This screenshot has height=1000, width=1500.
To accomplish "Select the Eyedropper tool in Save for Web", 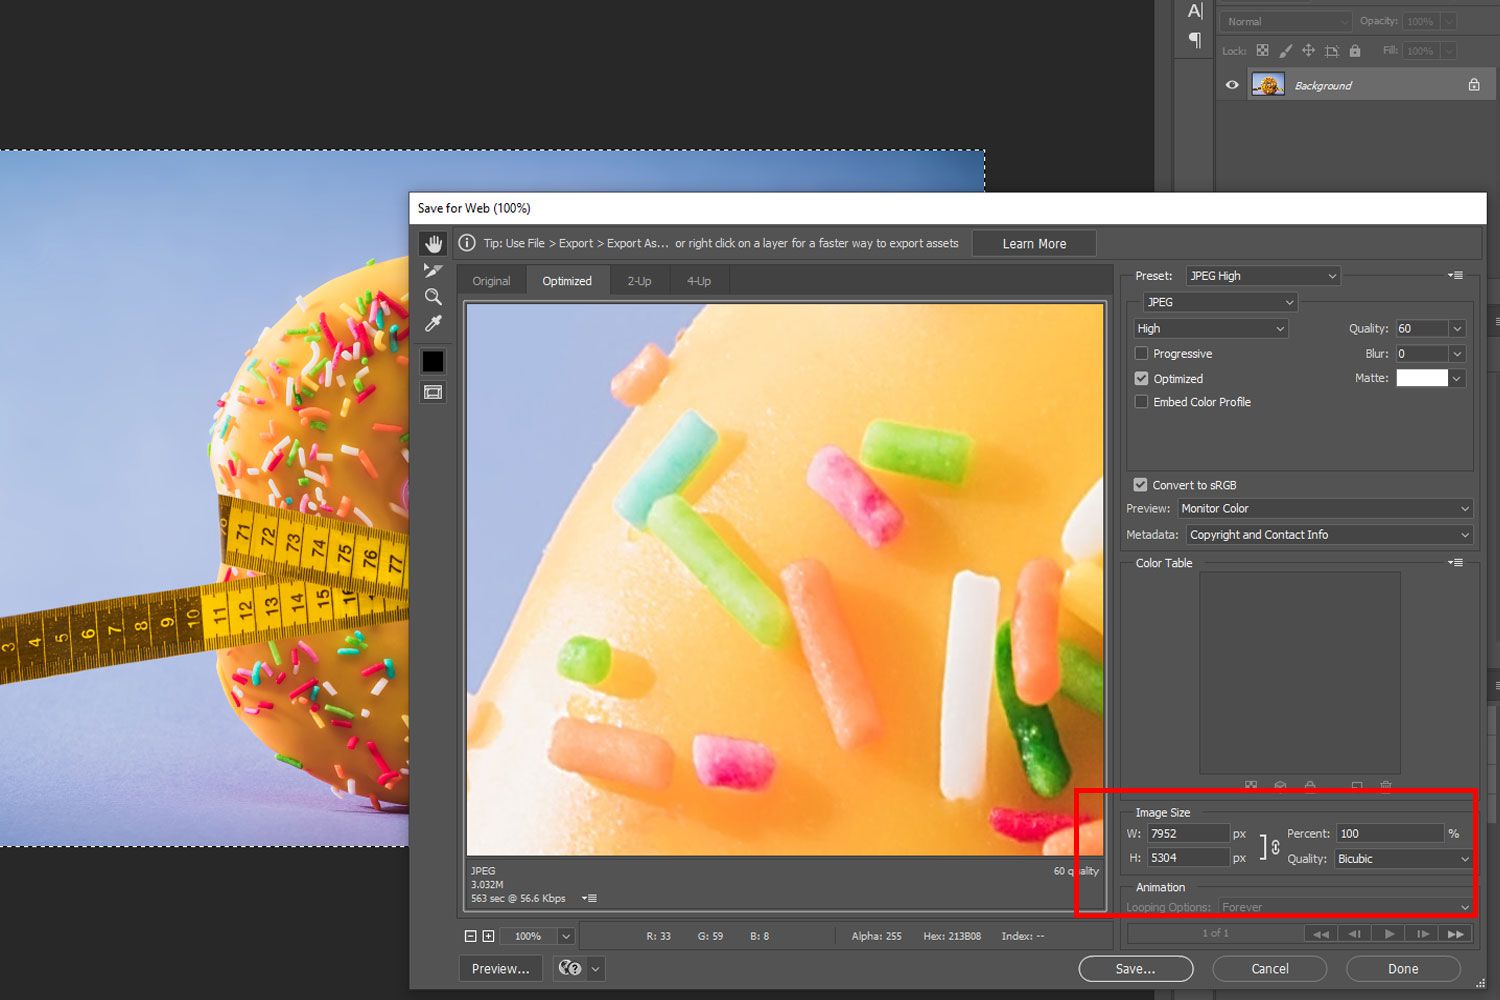I will click(433, 324).
